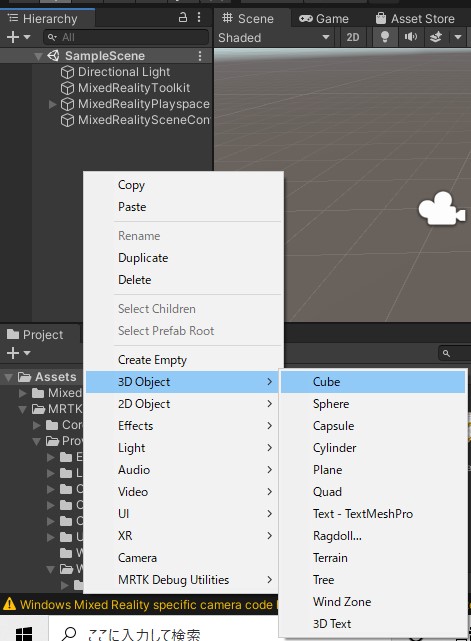Toggle scene effects layers icon
The height and width of the screenshot is (641, 471).
(x=436, y=37)
